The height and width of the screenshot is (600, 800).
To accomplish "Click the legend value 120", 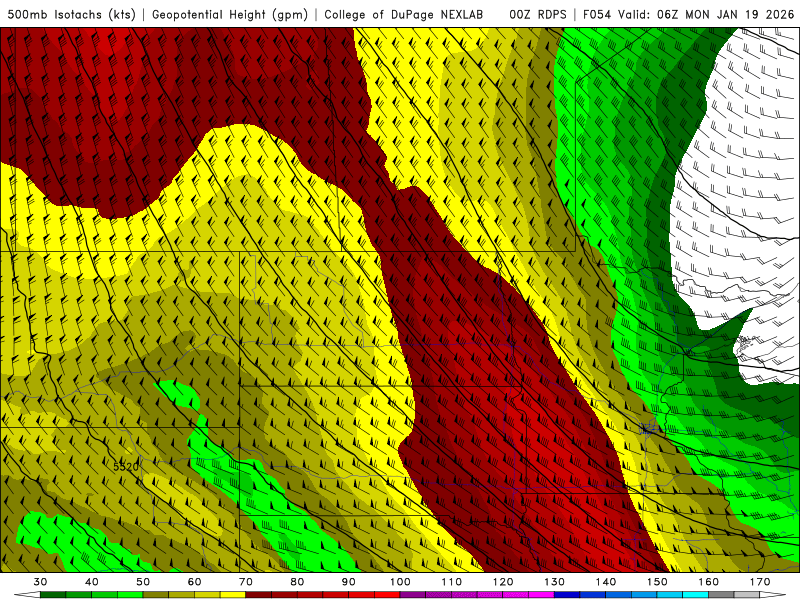I will [503, 582].
